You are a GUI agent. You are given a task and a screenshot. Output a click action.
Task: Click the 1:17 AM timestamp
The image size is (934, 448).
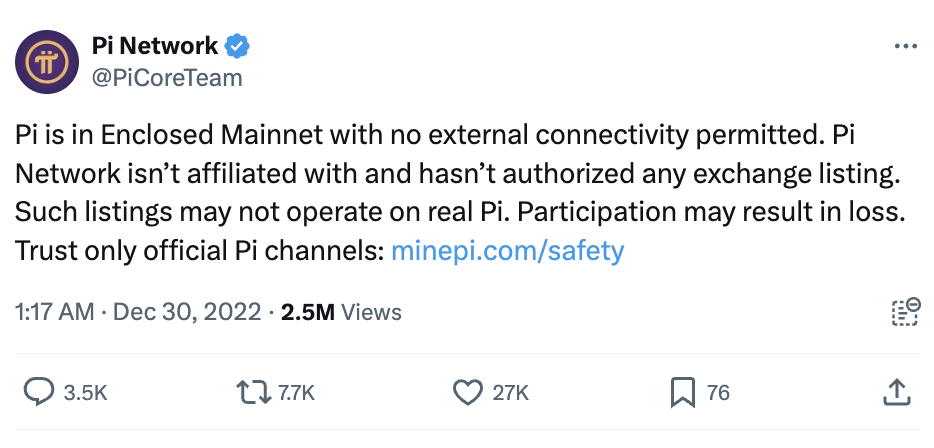click(54, 312)
